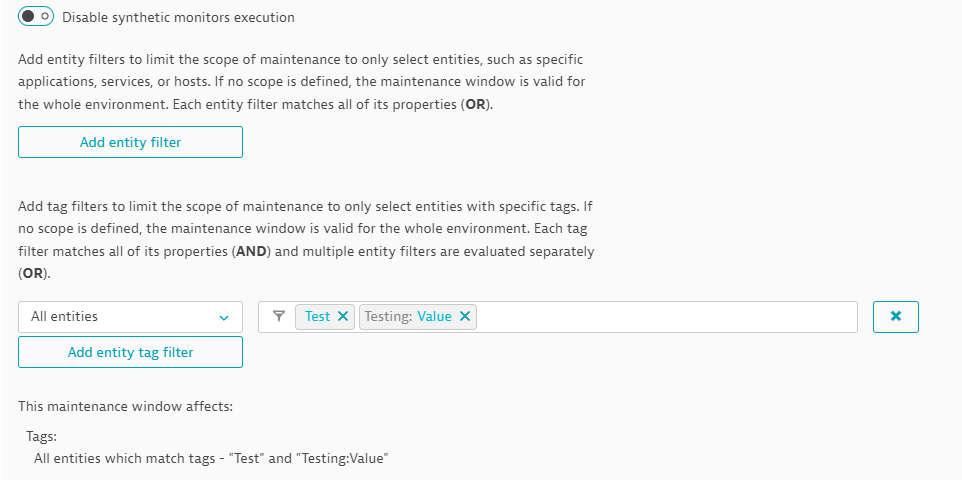Image resolution: width=962 pixels, height=480 pixels.
Task: Delete the tag filter row with the X button
Action: [x=896, y=317]
